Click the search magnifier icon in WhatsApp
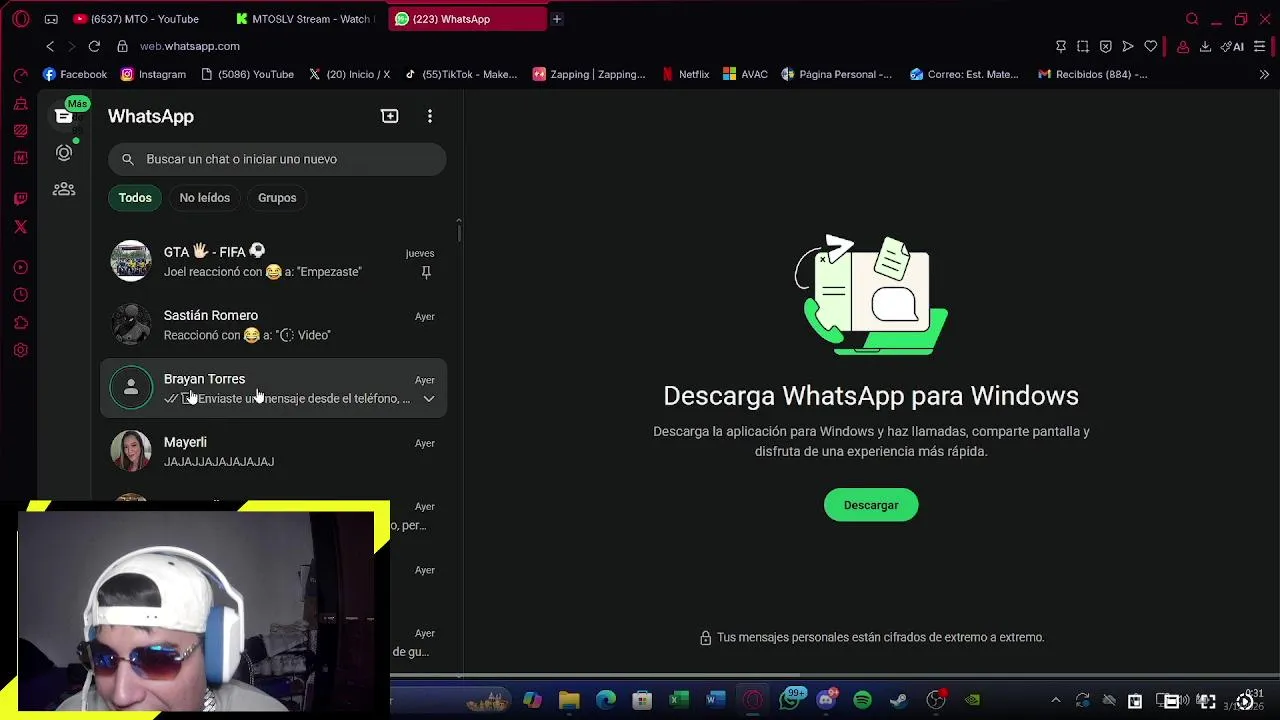The image size is (1280, 720). click(x=128, y=159)
